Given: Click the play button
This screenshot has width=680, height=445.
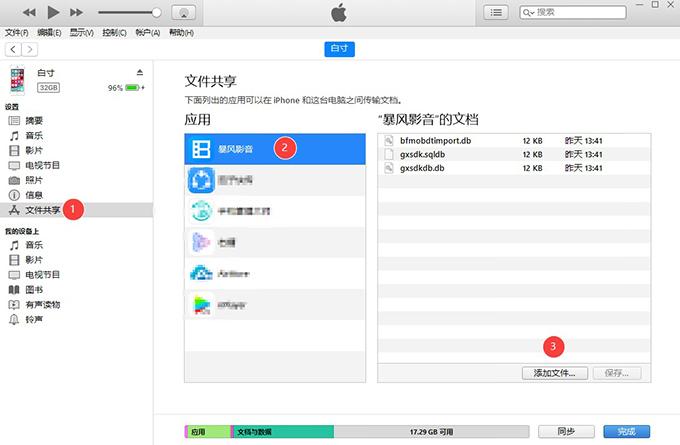Looking at the screenshot, I should (53, 12).
